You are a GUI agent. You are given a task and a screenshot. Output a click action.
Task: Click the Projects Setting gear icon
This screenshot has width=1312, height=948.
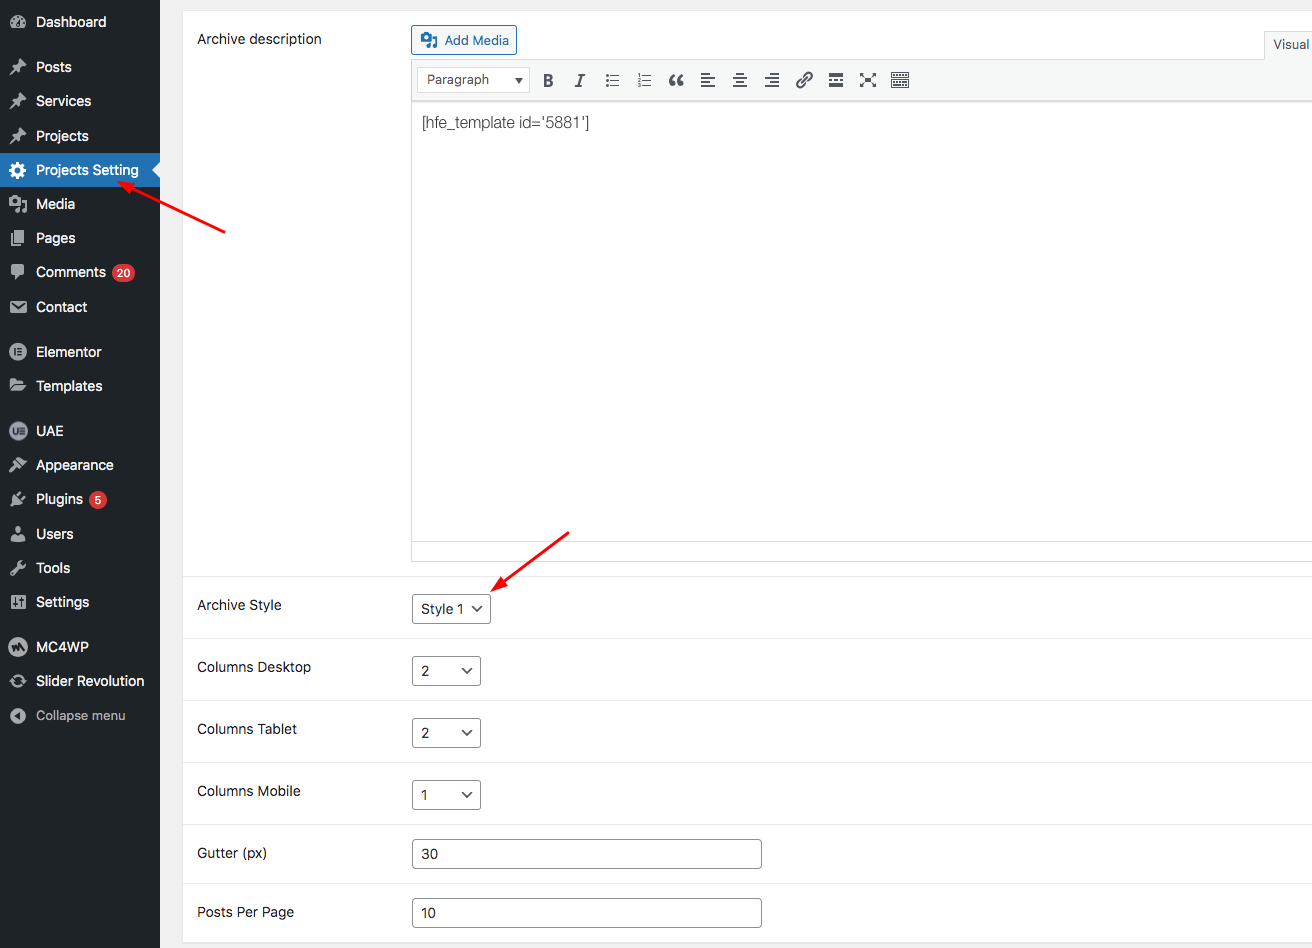pos(18,170)
